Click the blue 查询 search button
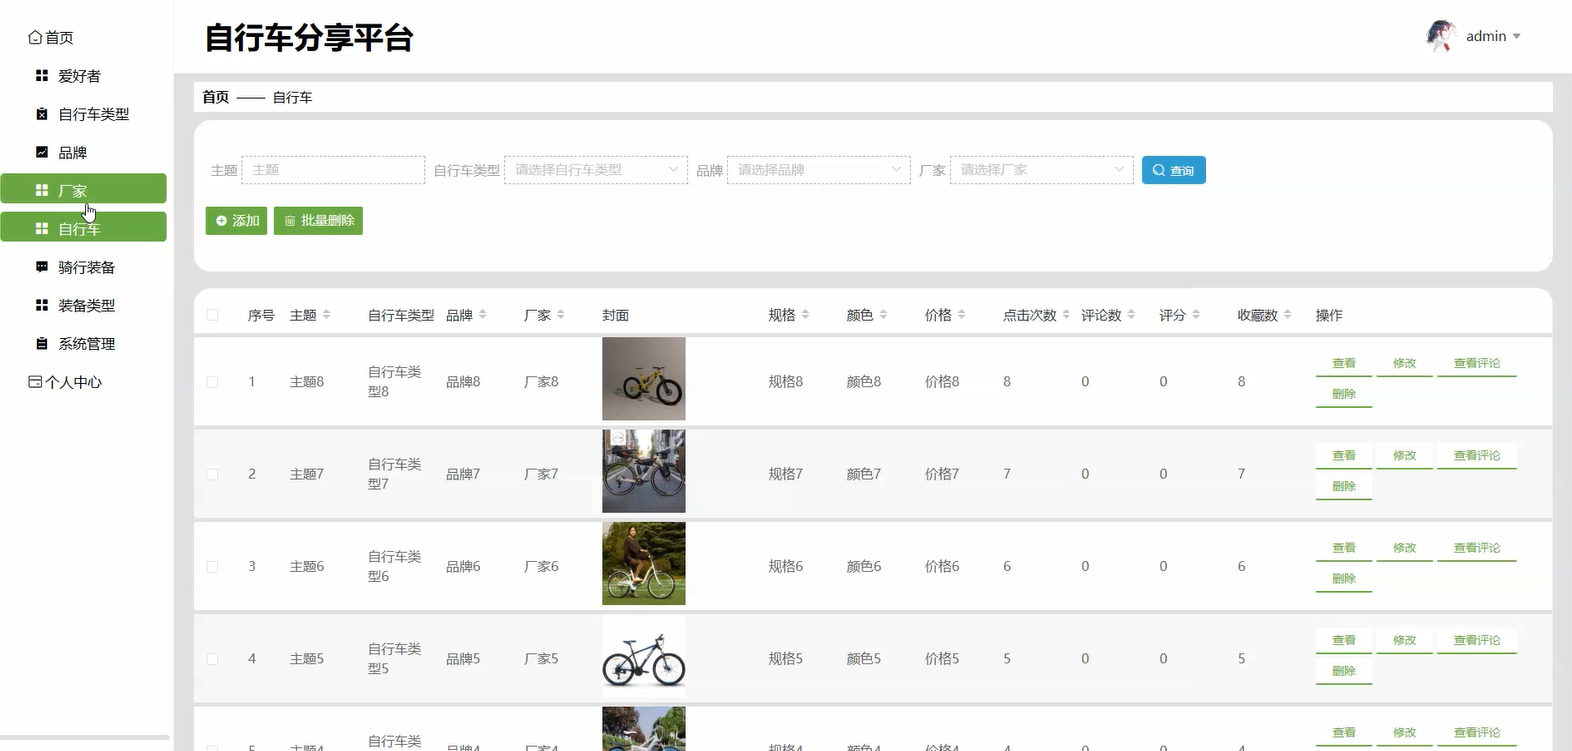The width and height of the screenshot is (1572, 751). (x=1173, y=170)
